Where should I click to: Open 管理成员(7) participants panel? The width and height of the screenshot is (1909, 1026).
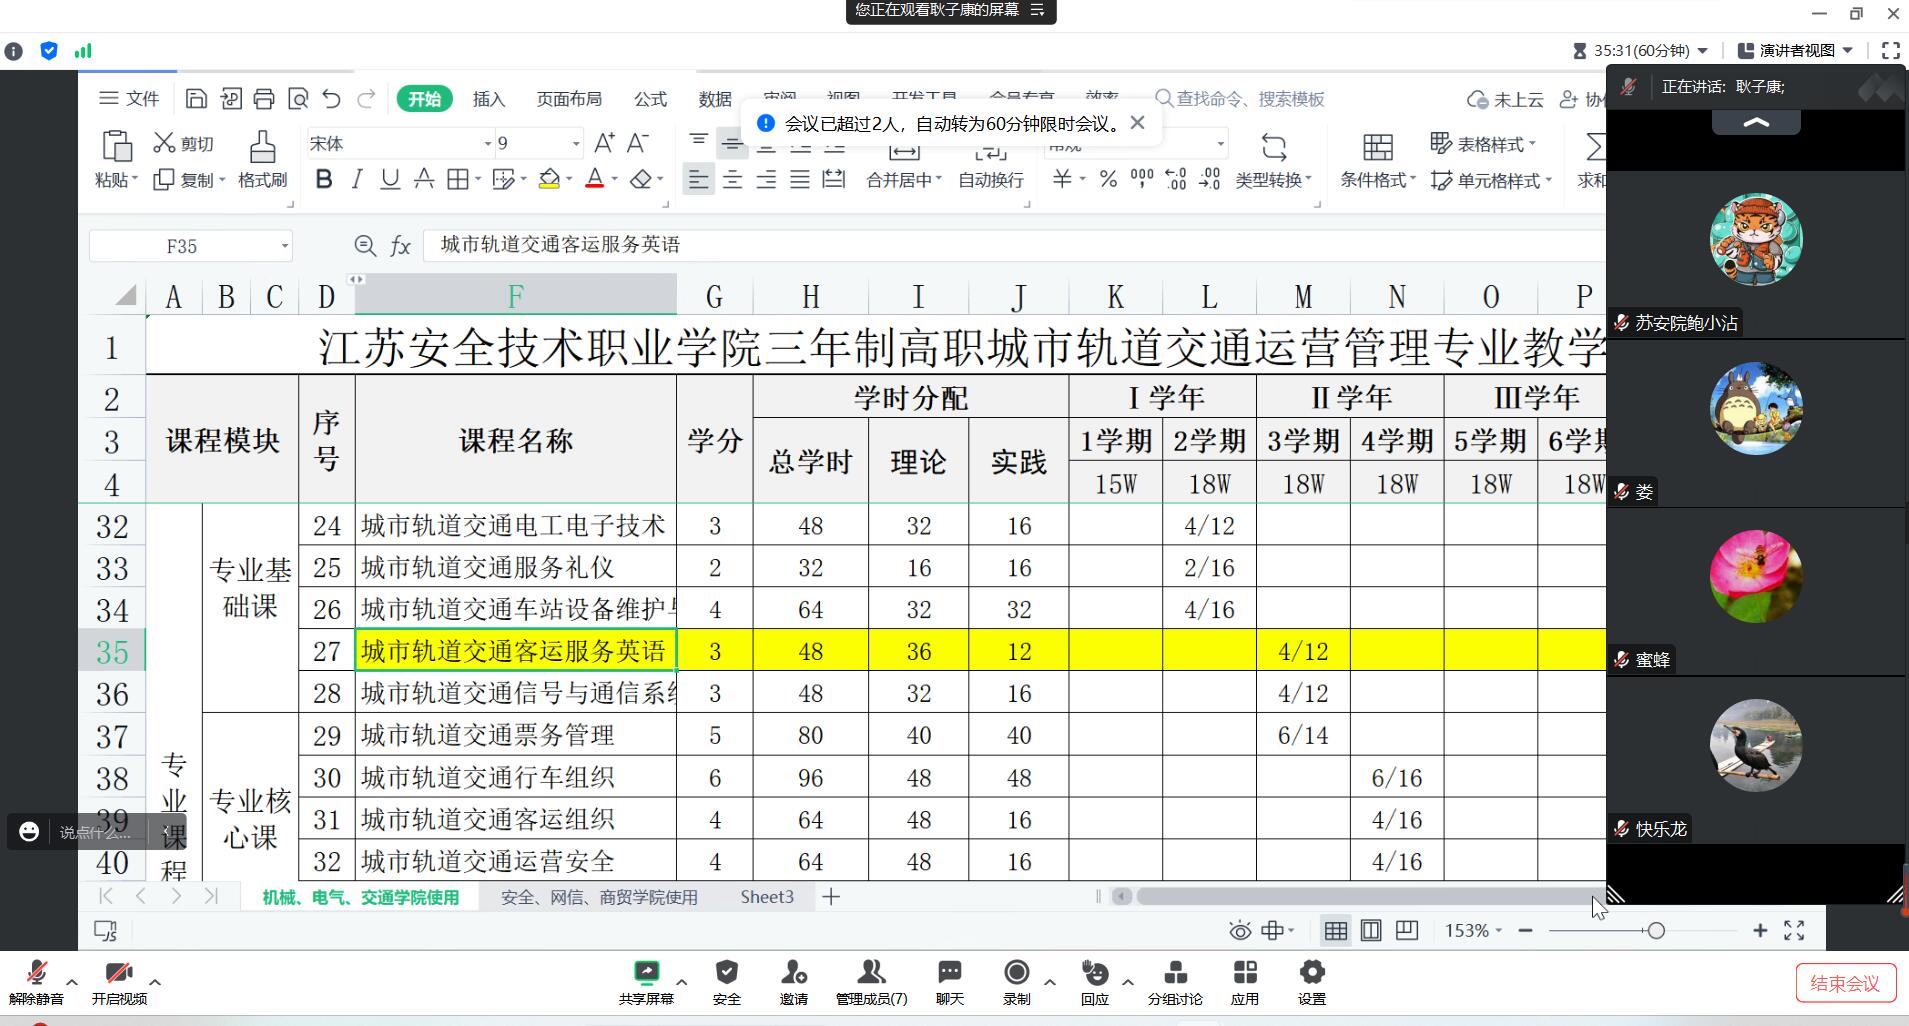(871, 981)
